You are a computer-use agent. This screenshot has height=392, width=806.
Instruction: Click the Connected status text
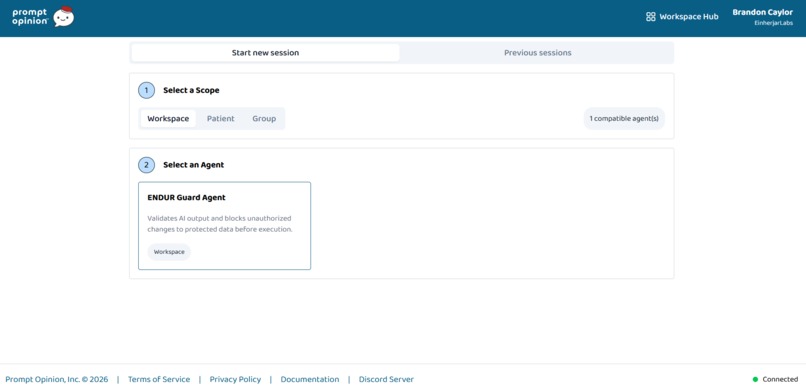(780, 380)
